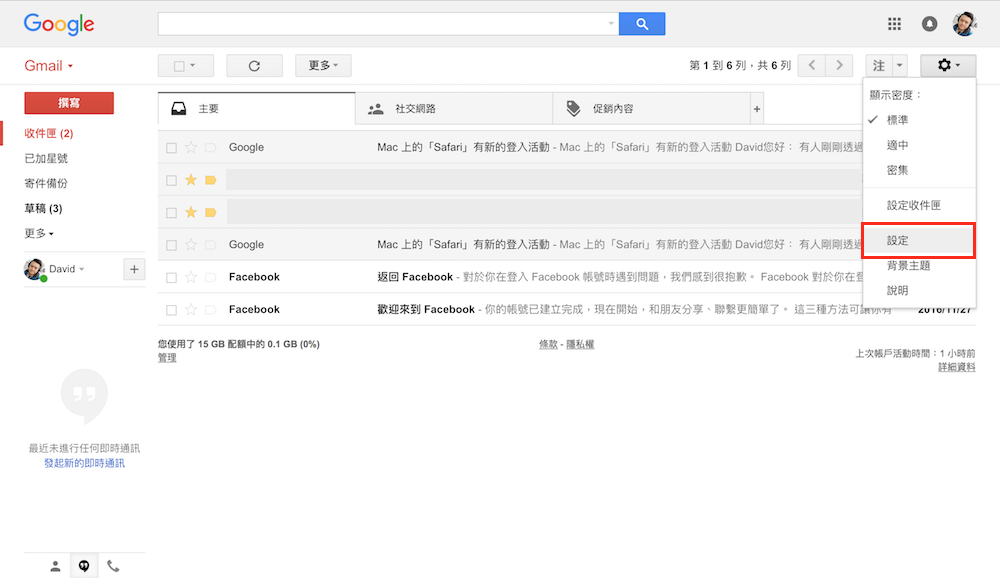The height and width of the screenshot is (578, 1000).
Task: Choose 設定 from the gear menu
Action: (898, 241)
